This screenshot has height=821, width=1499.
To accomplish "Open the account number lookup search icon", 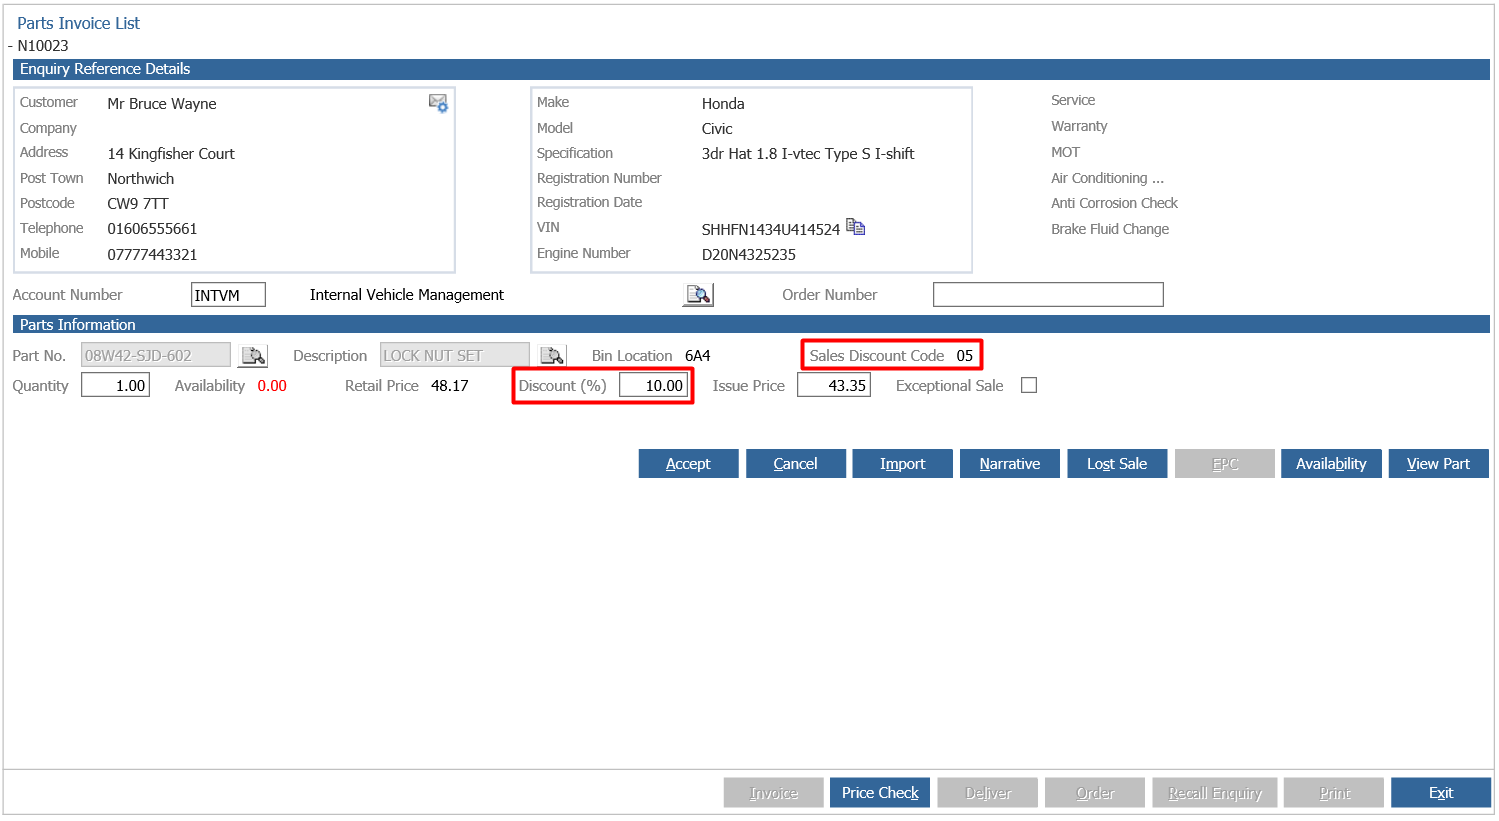I will (698, 295).
